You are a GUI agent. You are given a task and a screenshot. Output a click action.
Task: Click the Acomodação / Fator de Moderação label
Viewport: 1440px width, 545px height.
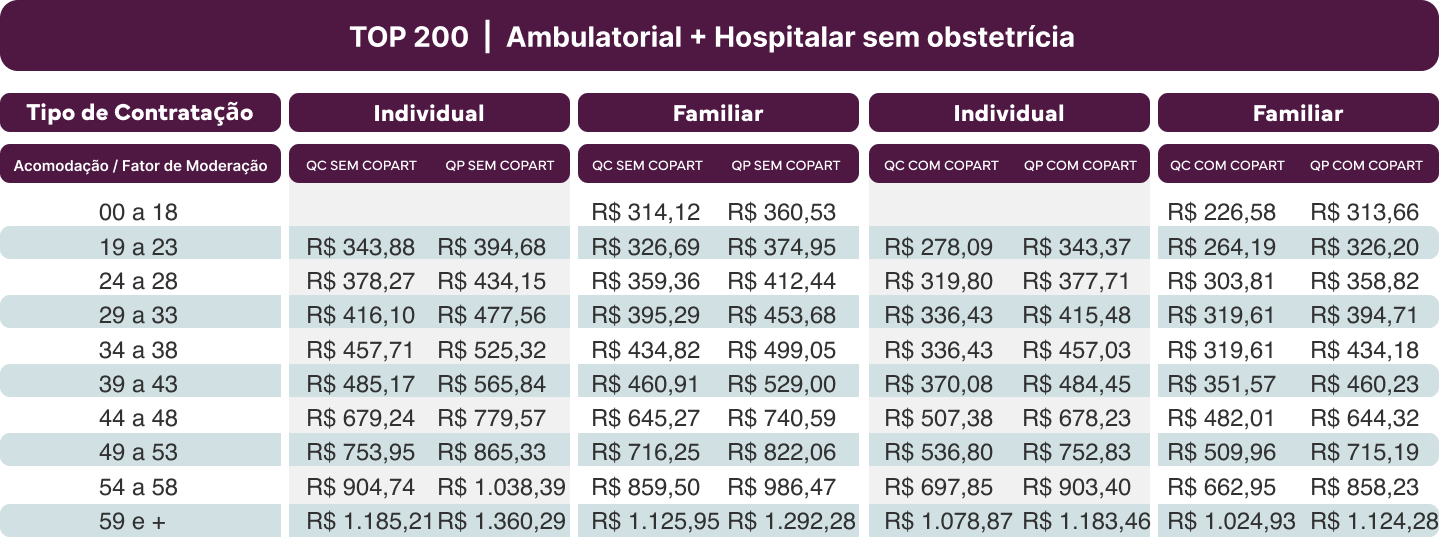pyautogui.click(x=140, y=166)
